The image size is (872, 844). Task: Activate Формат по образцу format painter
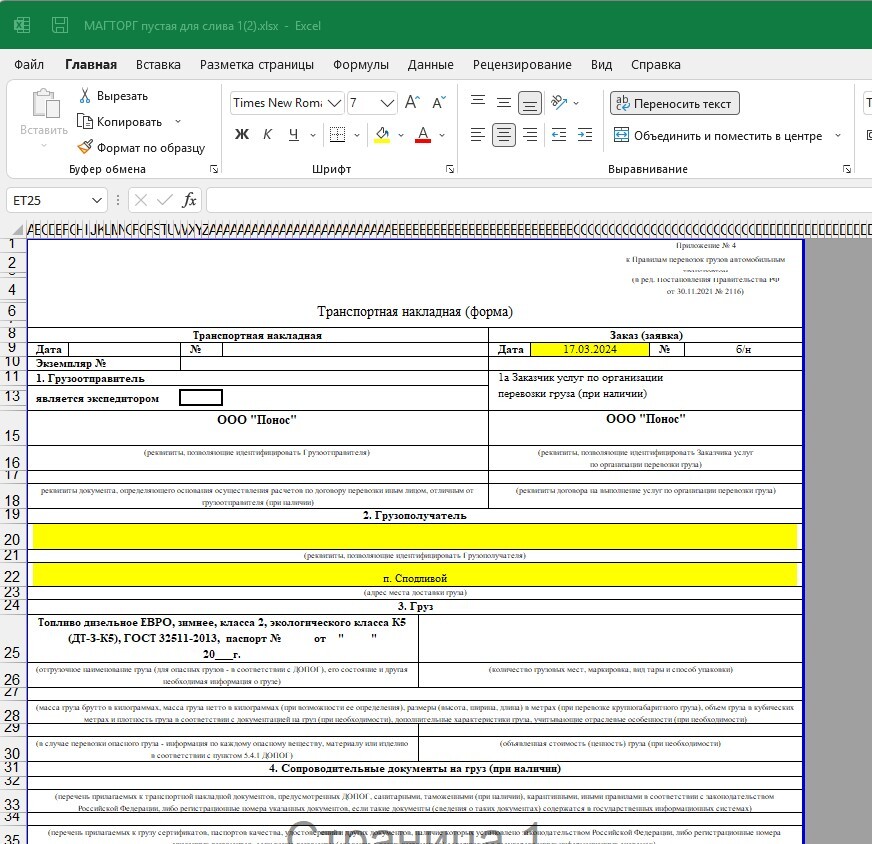pyautogui.click(x=141, y=147)
